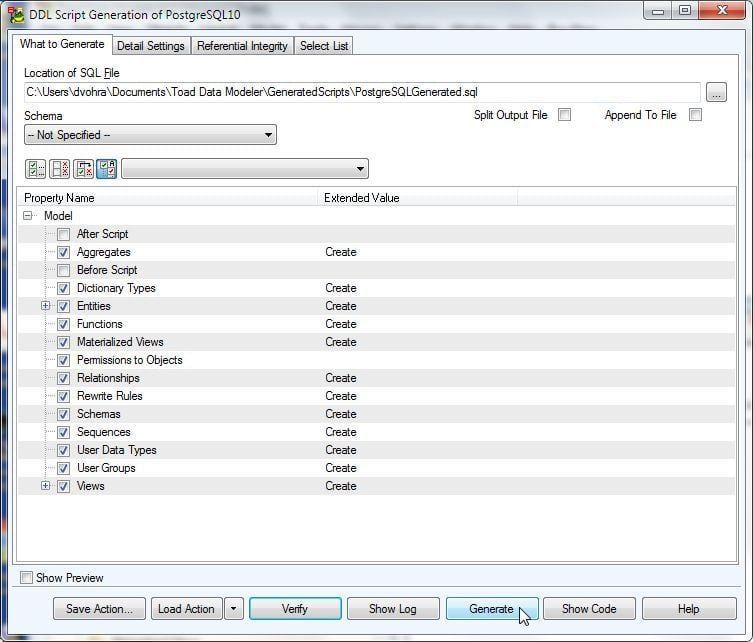
Task: Select the Materialized Views row label
Action: pos(120,342)
